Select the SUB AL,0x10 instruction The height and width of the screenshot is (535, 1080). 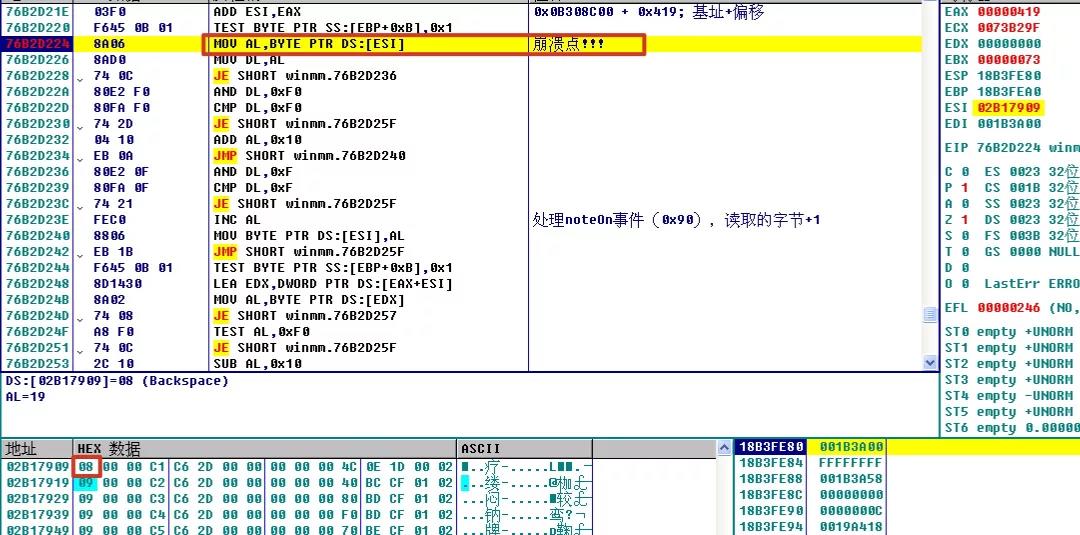[x=258, y=364]
